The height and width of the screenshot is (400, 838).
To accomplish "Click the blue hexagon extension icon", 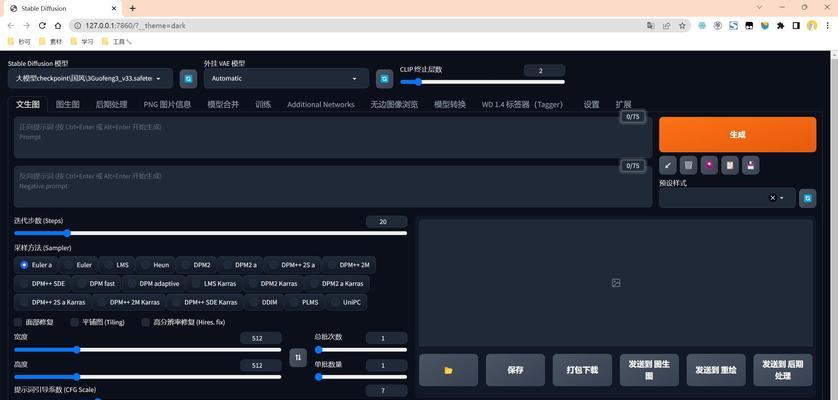I will click(703, 25).
